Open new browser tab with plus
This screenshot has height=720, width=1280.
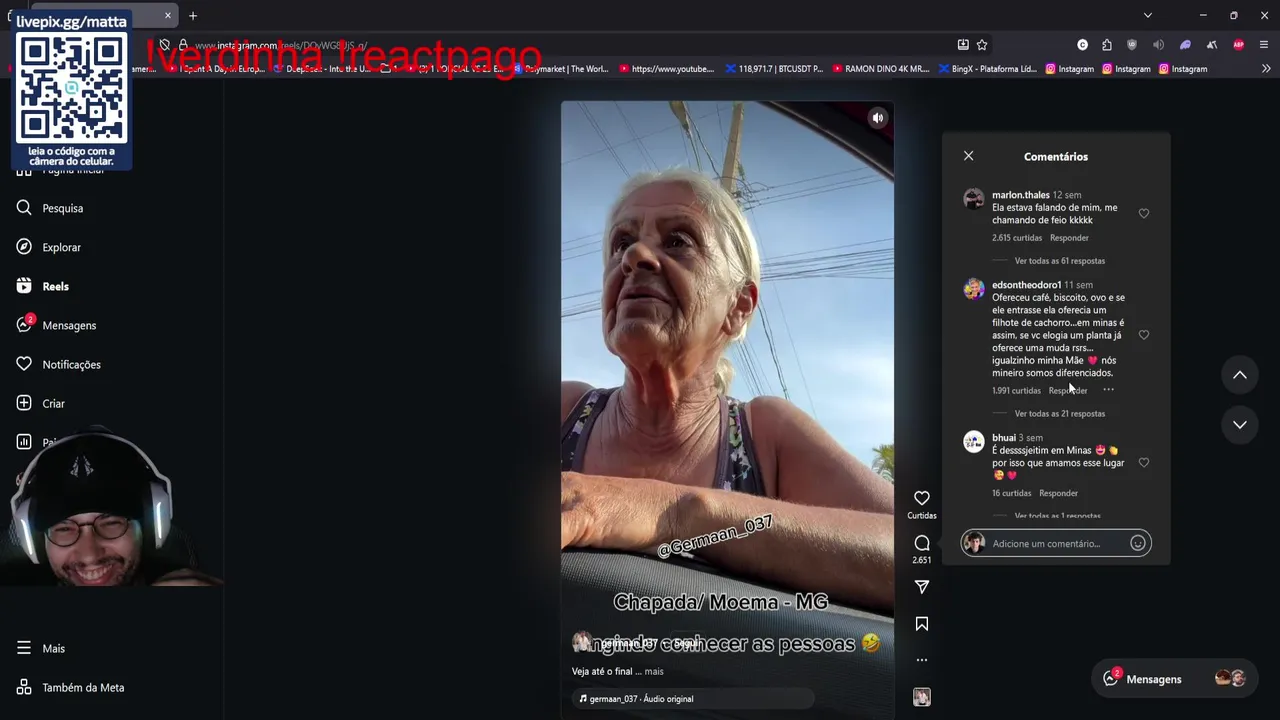click(x=193, y=15)
